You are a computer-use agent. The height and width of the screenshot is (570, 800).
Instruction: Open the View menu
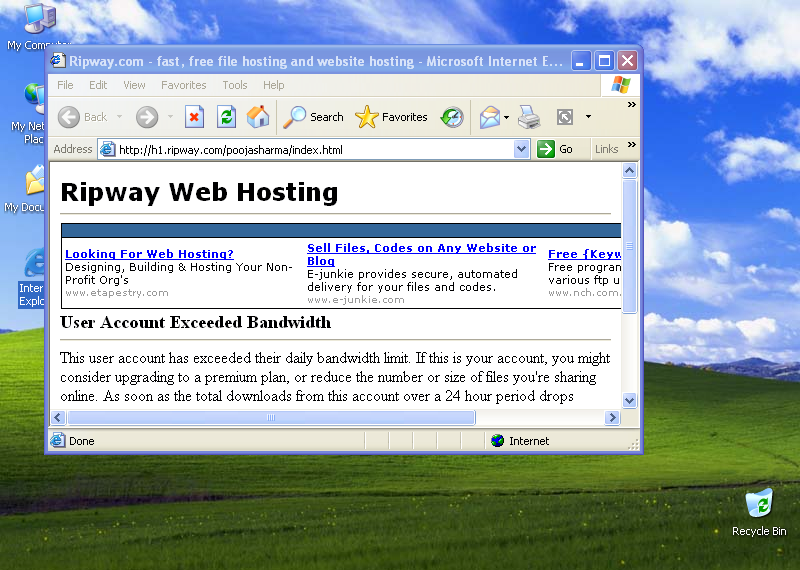[134, 85]
